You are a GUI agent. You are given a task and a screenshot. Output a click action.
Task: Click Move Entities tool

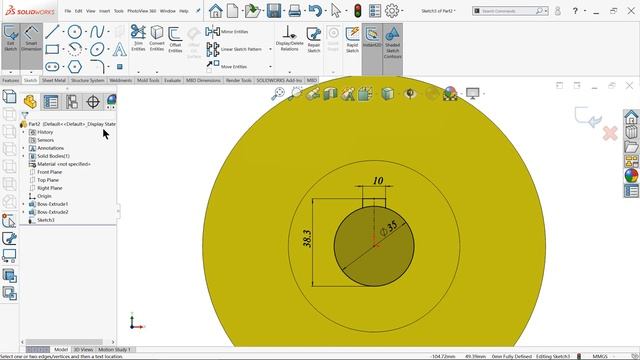click(x=227, y=66)
